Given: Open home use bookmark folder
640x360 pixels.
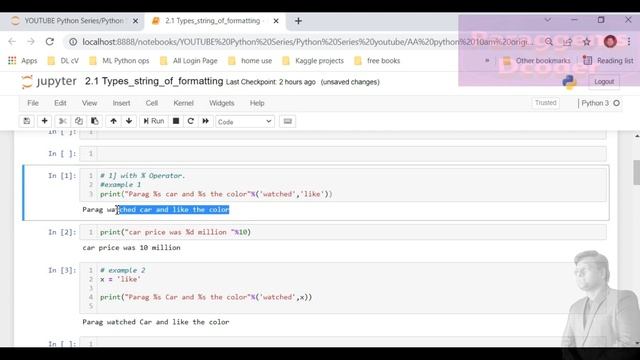Looking at the screenshot, I should pyautogui.click(x=250, y=61).
